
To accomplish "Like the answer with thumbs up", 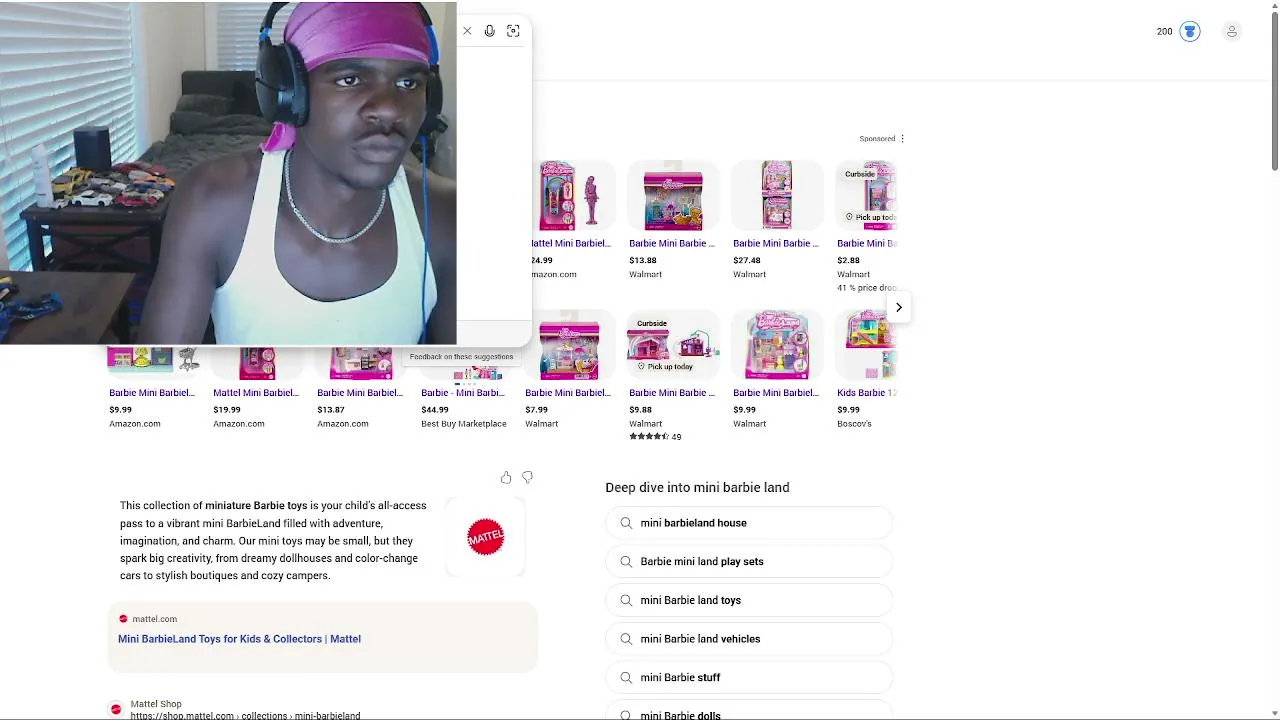I will coord(506,478).
